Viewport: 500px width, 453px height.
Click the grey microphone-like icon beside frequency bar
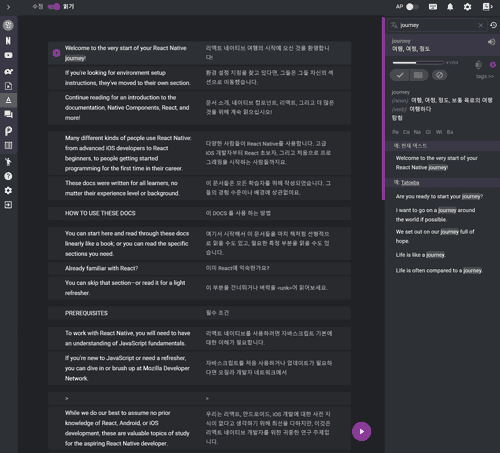pyautogui.click(x=478, y=65)
